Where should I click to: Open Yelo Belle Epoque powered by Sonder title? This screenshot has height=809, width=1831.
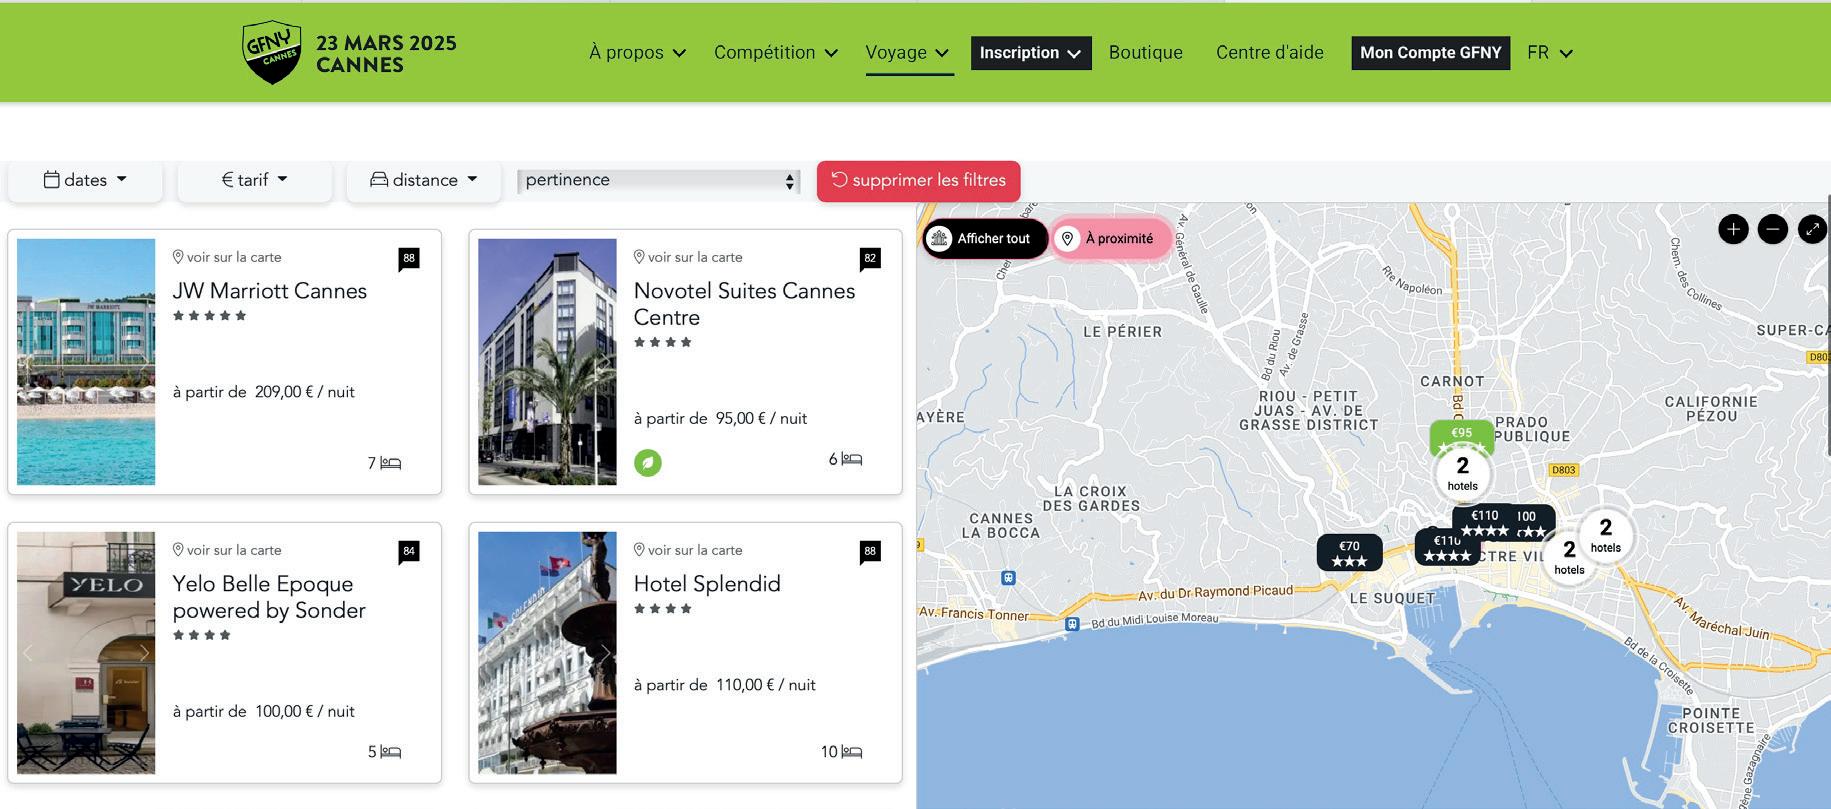[269, 597]
